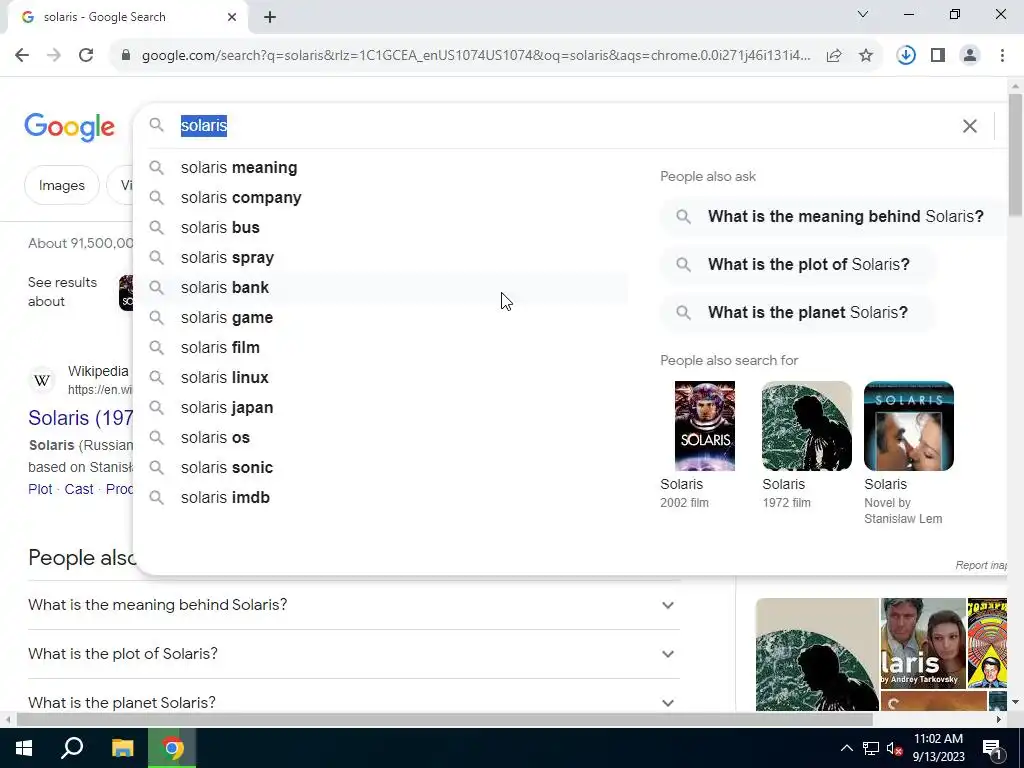This screenshot has width=1024, height=768.
Task: Click the share page icon in address bar
Action: pyautogui.click(x=834, y=56)
